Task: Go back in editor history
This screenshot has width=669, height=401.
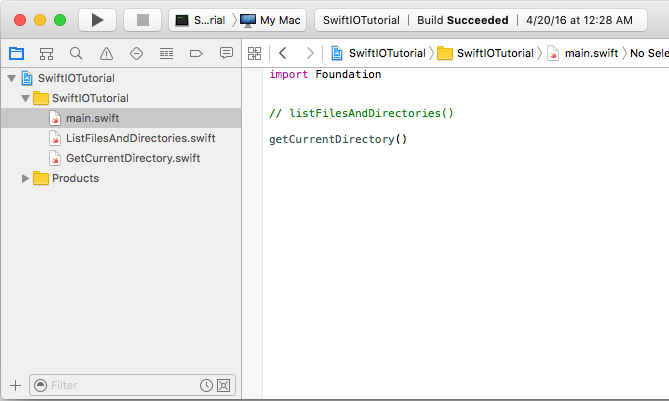Action: coord(282,53)
